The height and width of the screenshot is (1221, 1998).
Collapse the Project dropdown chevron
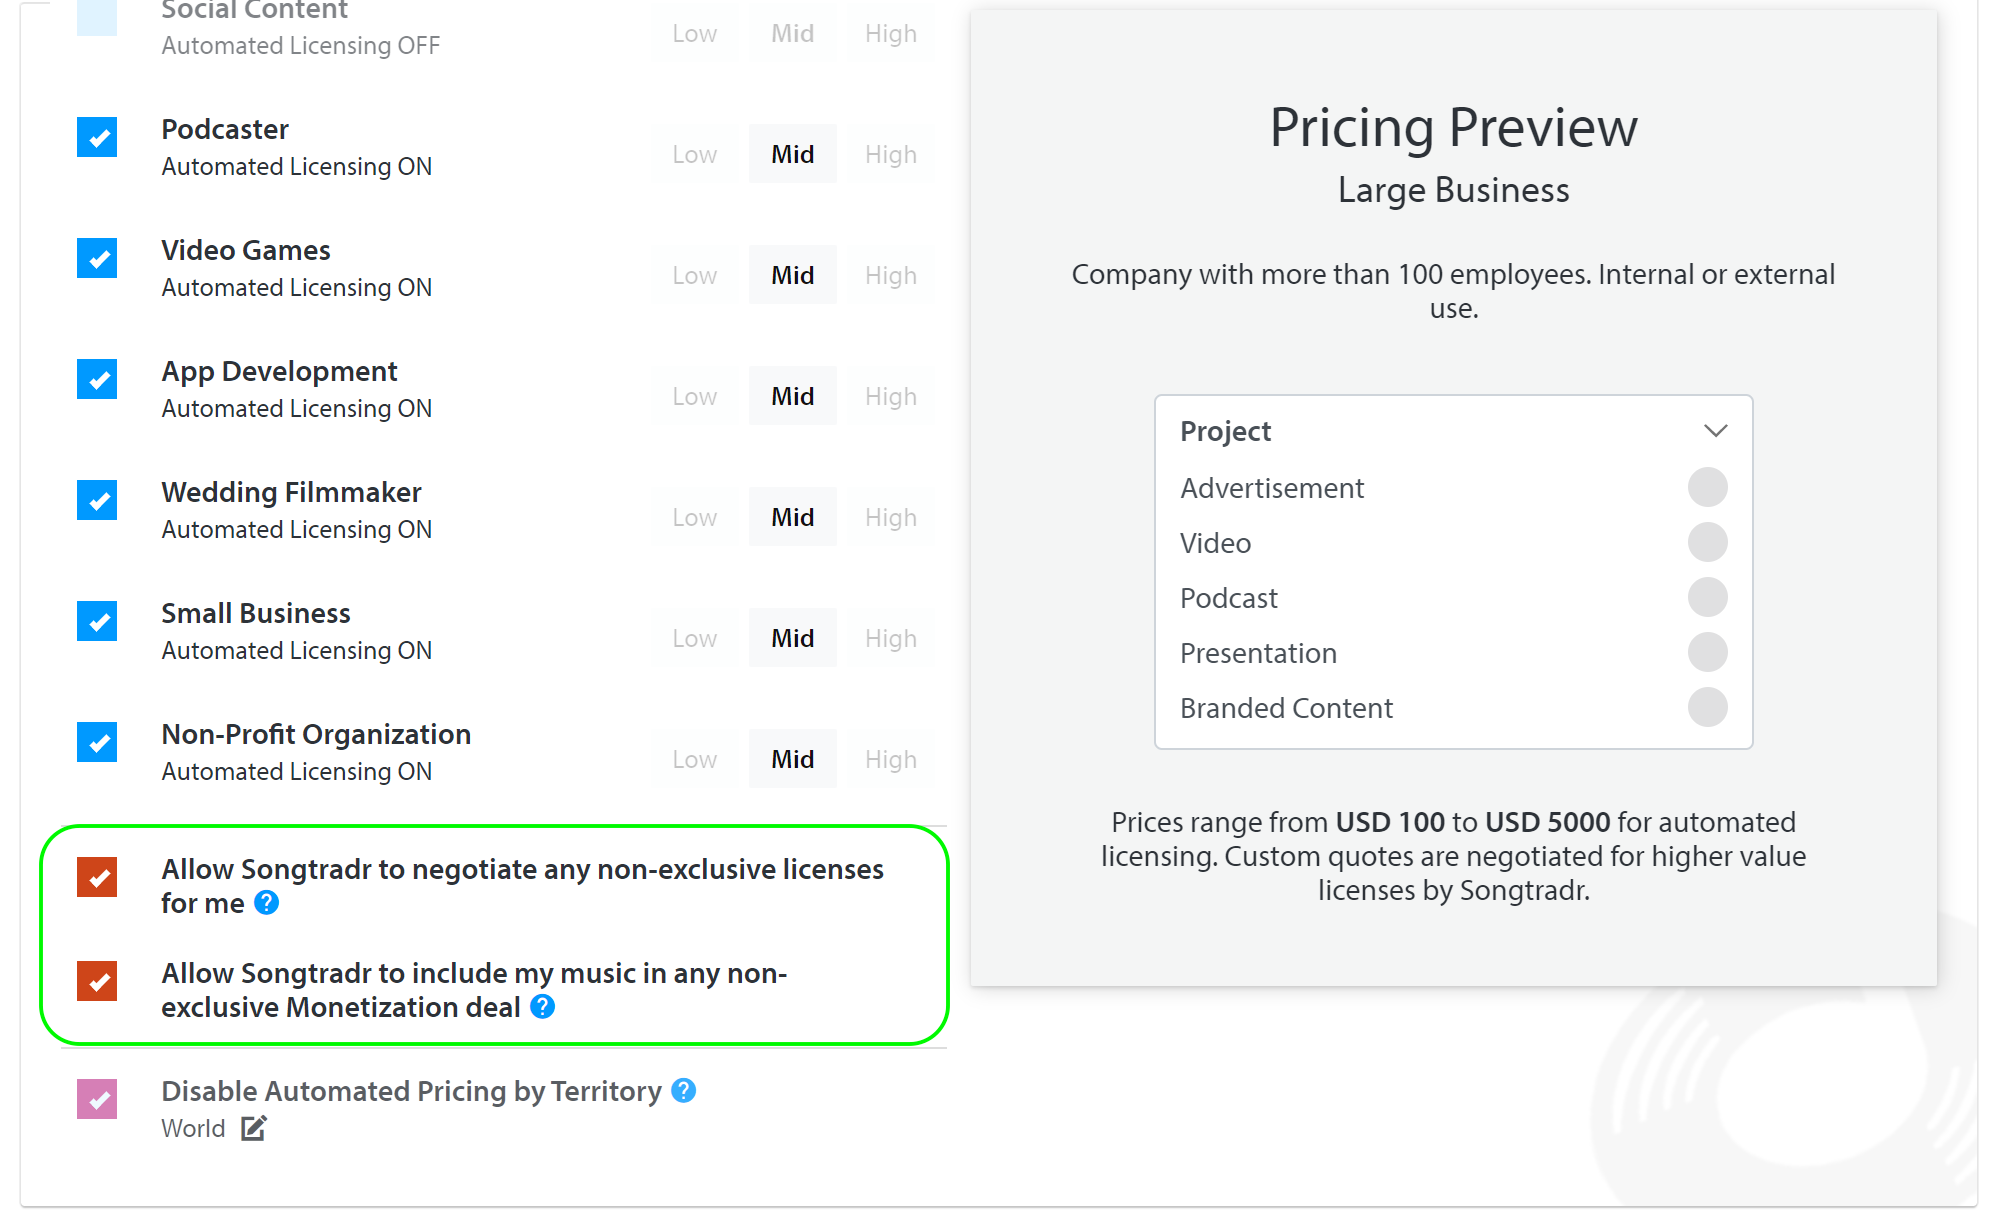(1715, 431)
